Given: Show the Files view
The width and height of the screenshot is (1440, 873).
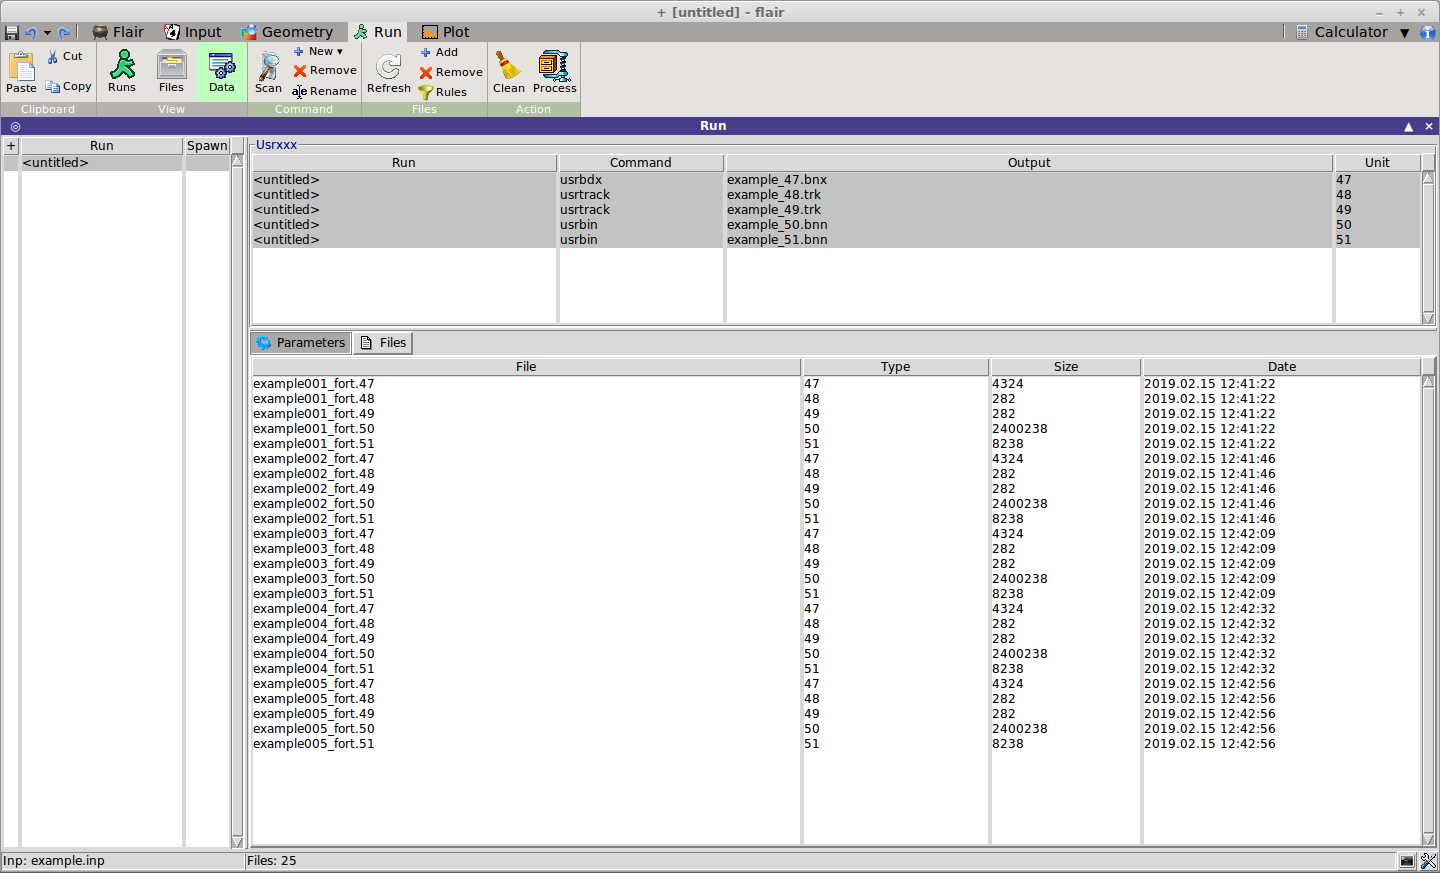Looking at the screenshot, I should (172, 72).
